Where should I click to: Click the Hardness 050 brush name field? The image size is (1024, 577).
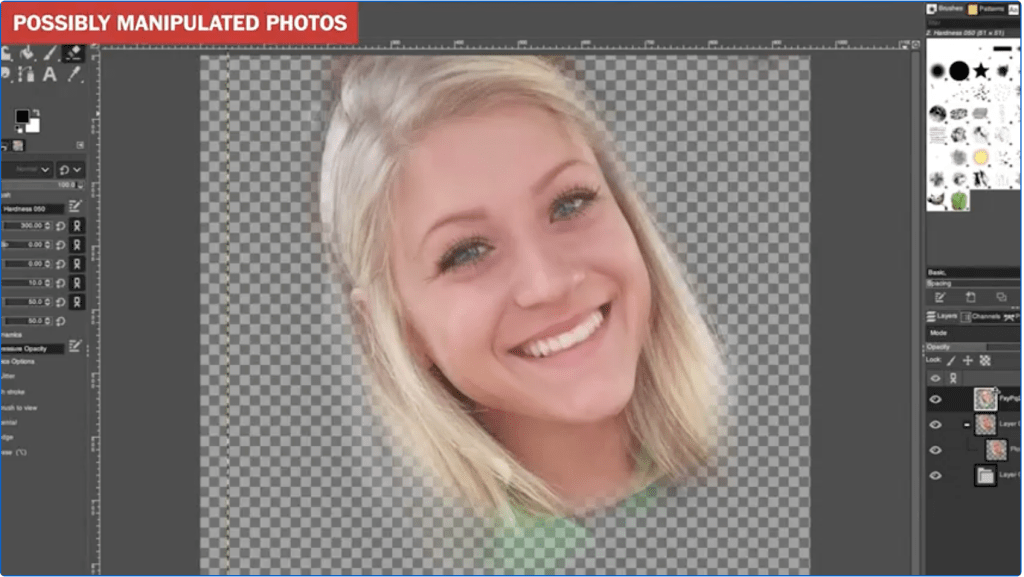[33, 208]
